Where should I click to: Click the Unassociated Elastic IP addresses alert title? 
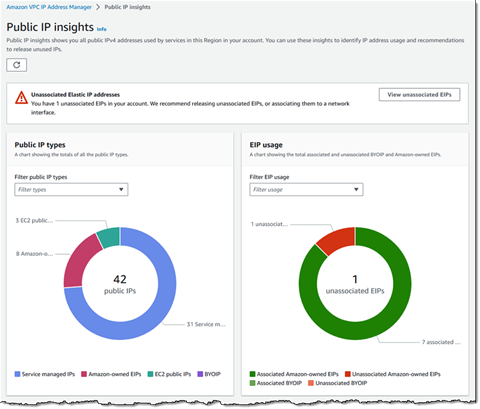coord(75,95)
